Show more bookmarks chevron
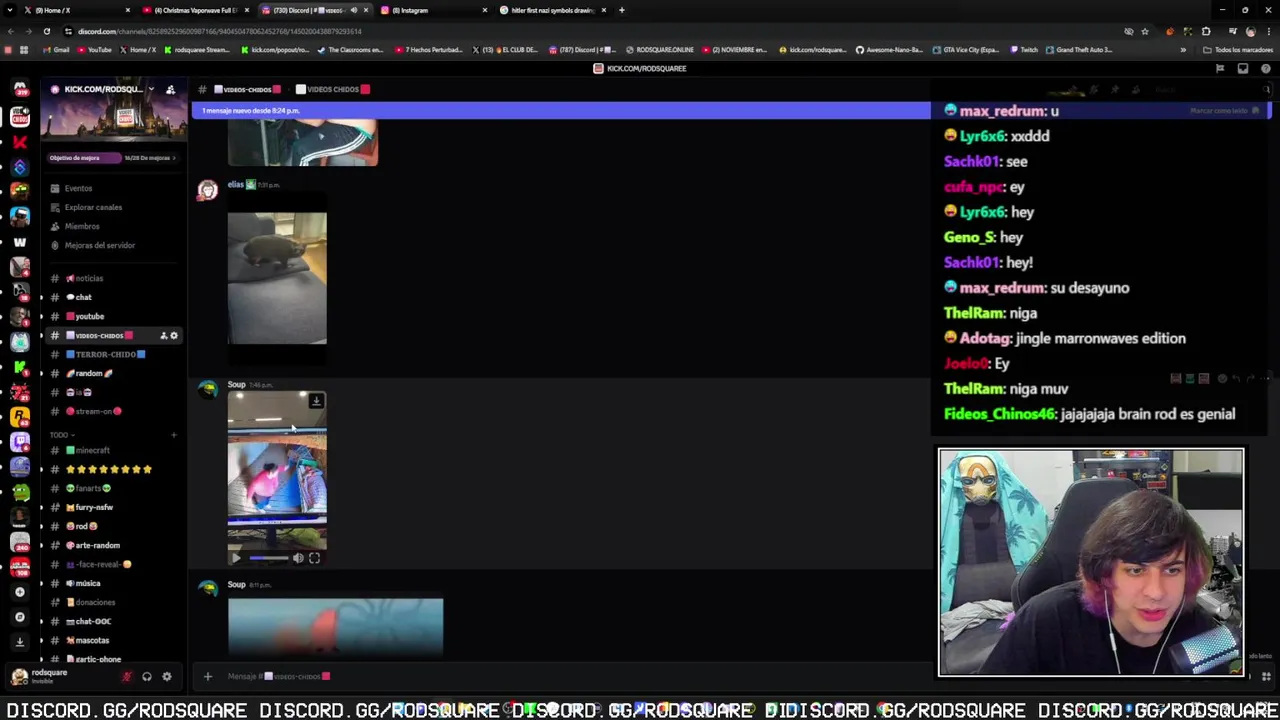The width and height of the screenshot is (1280, 720). [x=1183, y=50]
